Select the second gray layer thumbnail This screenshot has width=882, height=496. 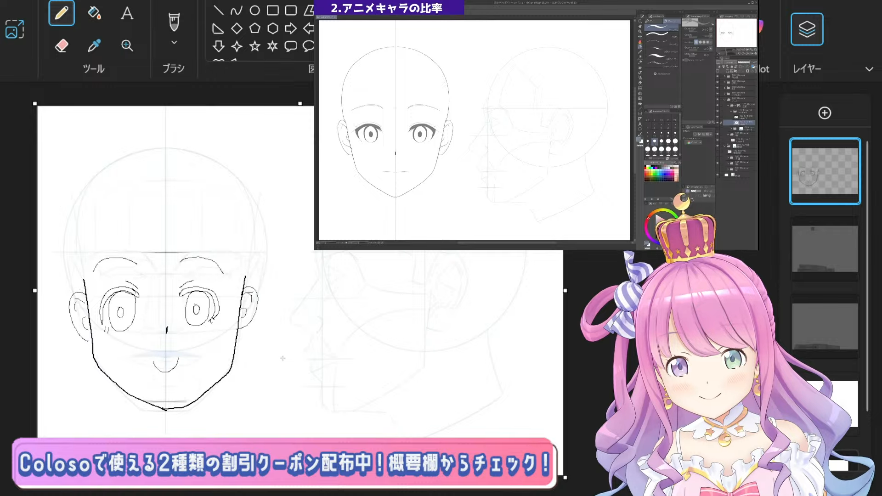[825, 249]
